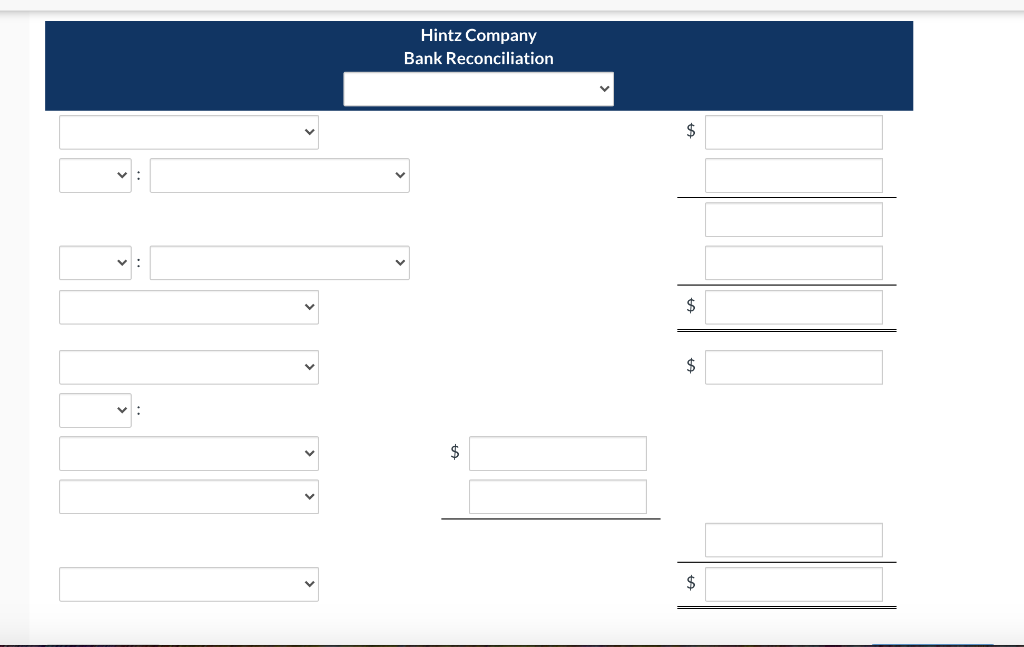Open the bottom adjusted cash balance label dropdown
1024x647 pixels.
point(188,584)
